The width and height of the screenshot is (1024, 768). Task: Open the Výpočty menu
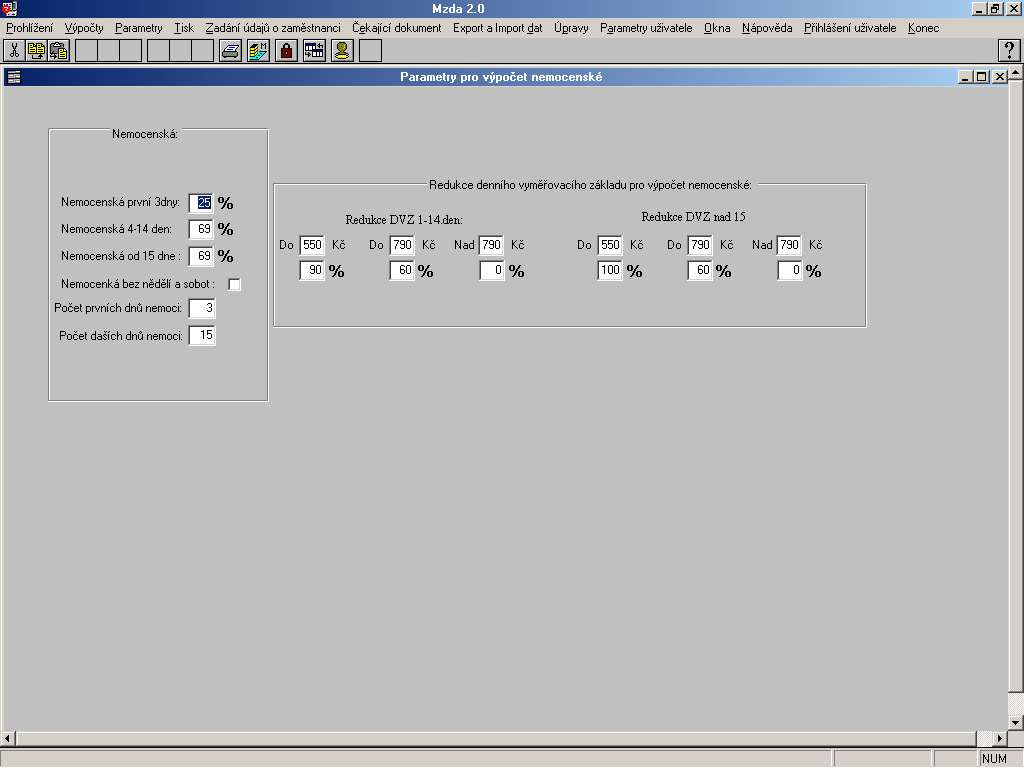click(x=84, y=28)
